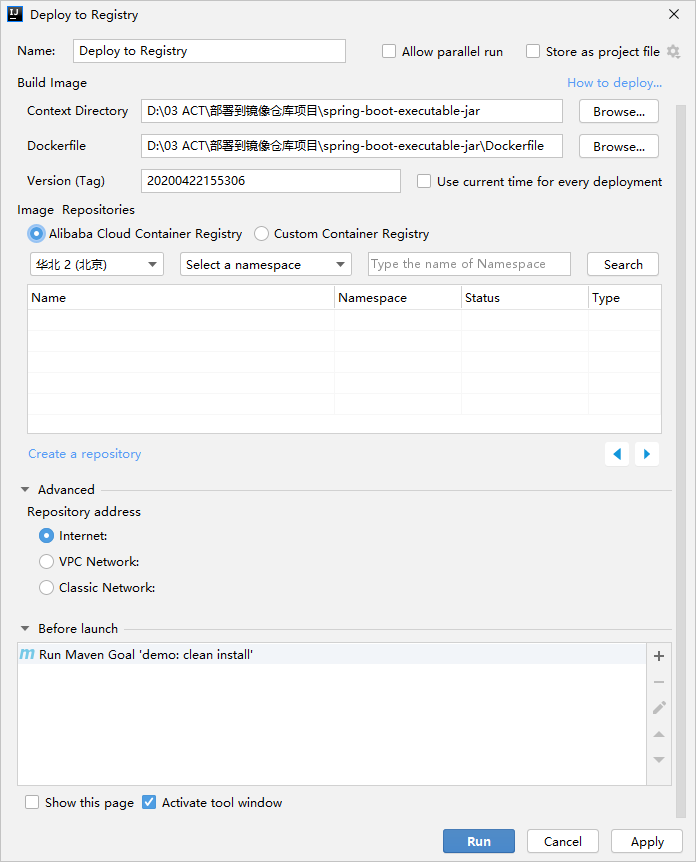The image size is (696, 862).
Task: Go to previous page of repositories
Action: (x=617, y=454)
